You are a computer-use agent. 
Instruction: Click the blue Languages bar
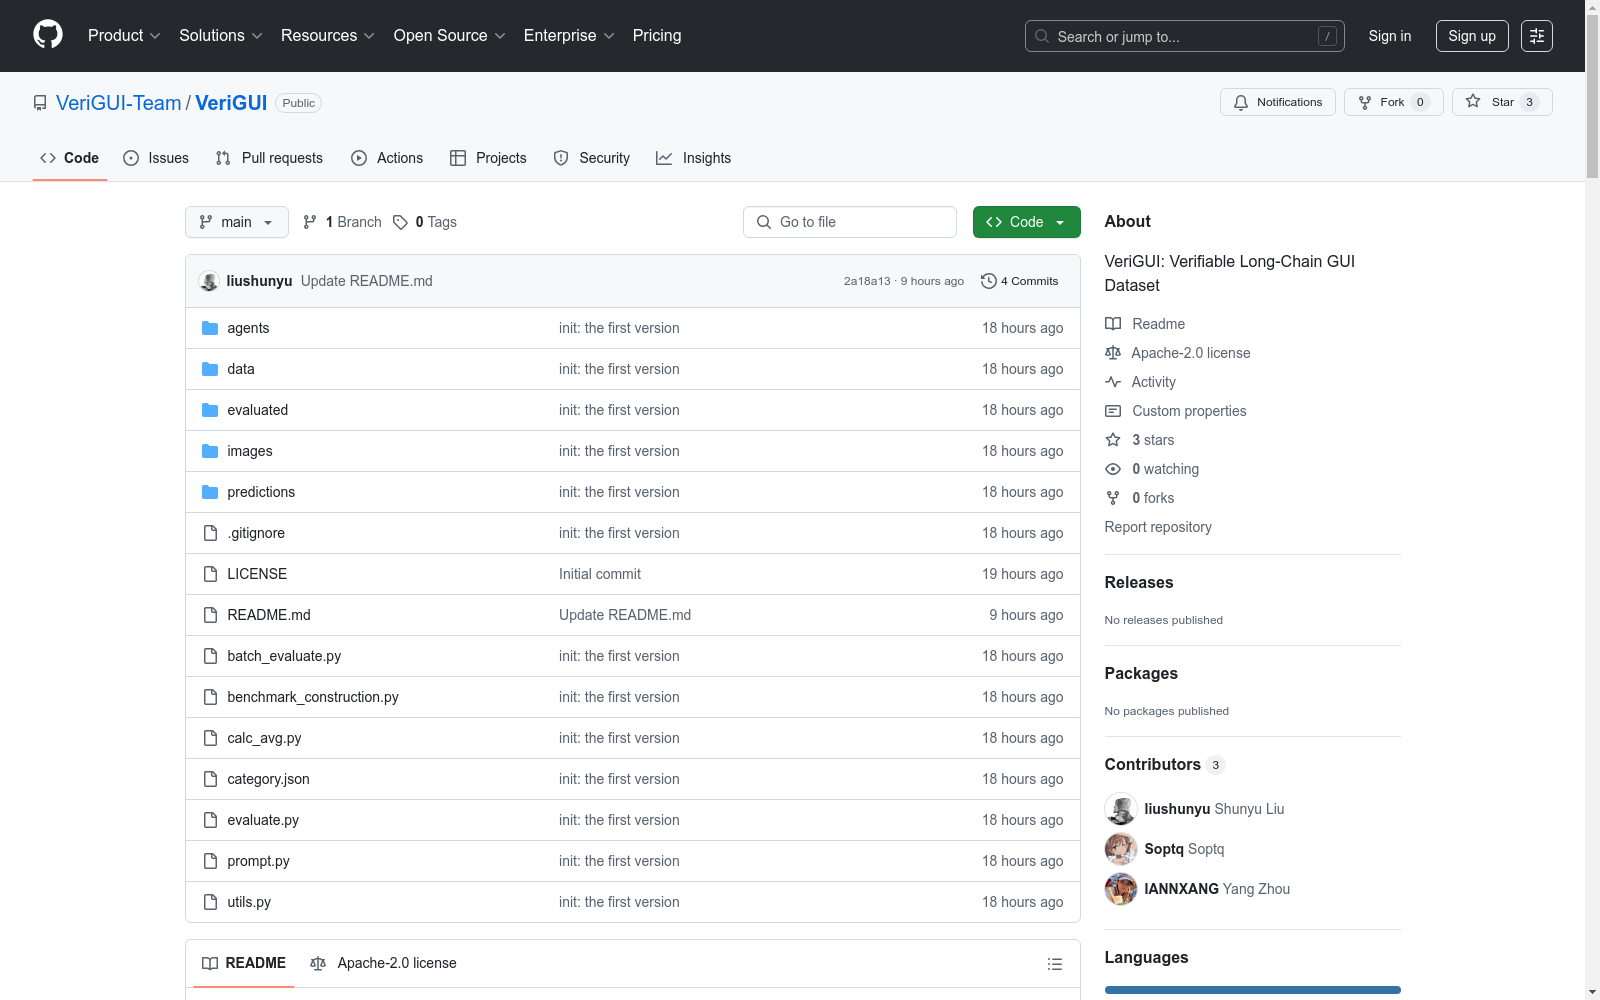click(1253, 990)
